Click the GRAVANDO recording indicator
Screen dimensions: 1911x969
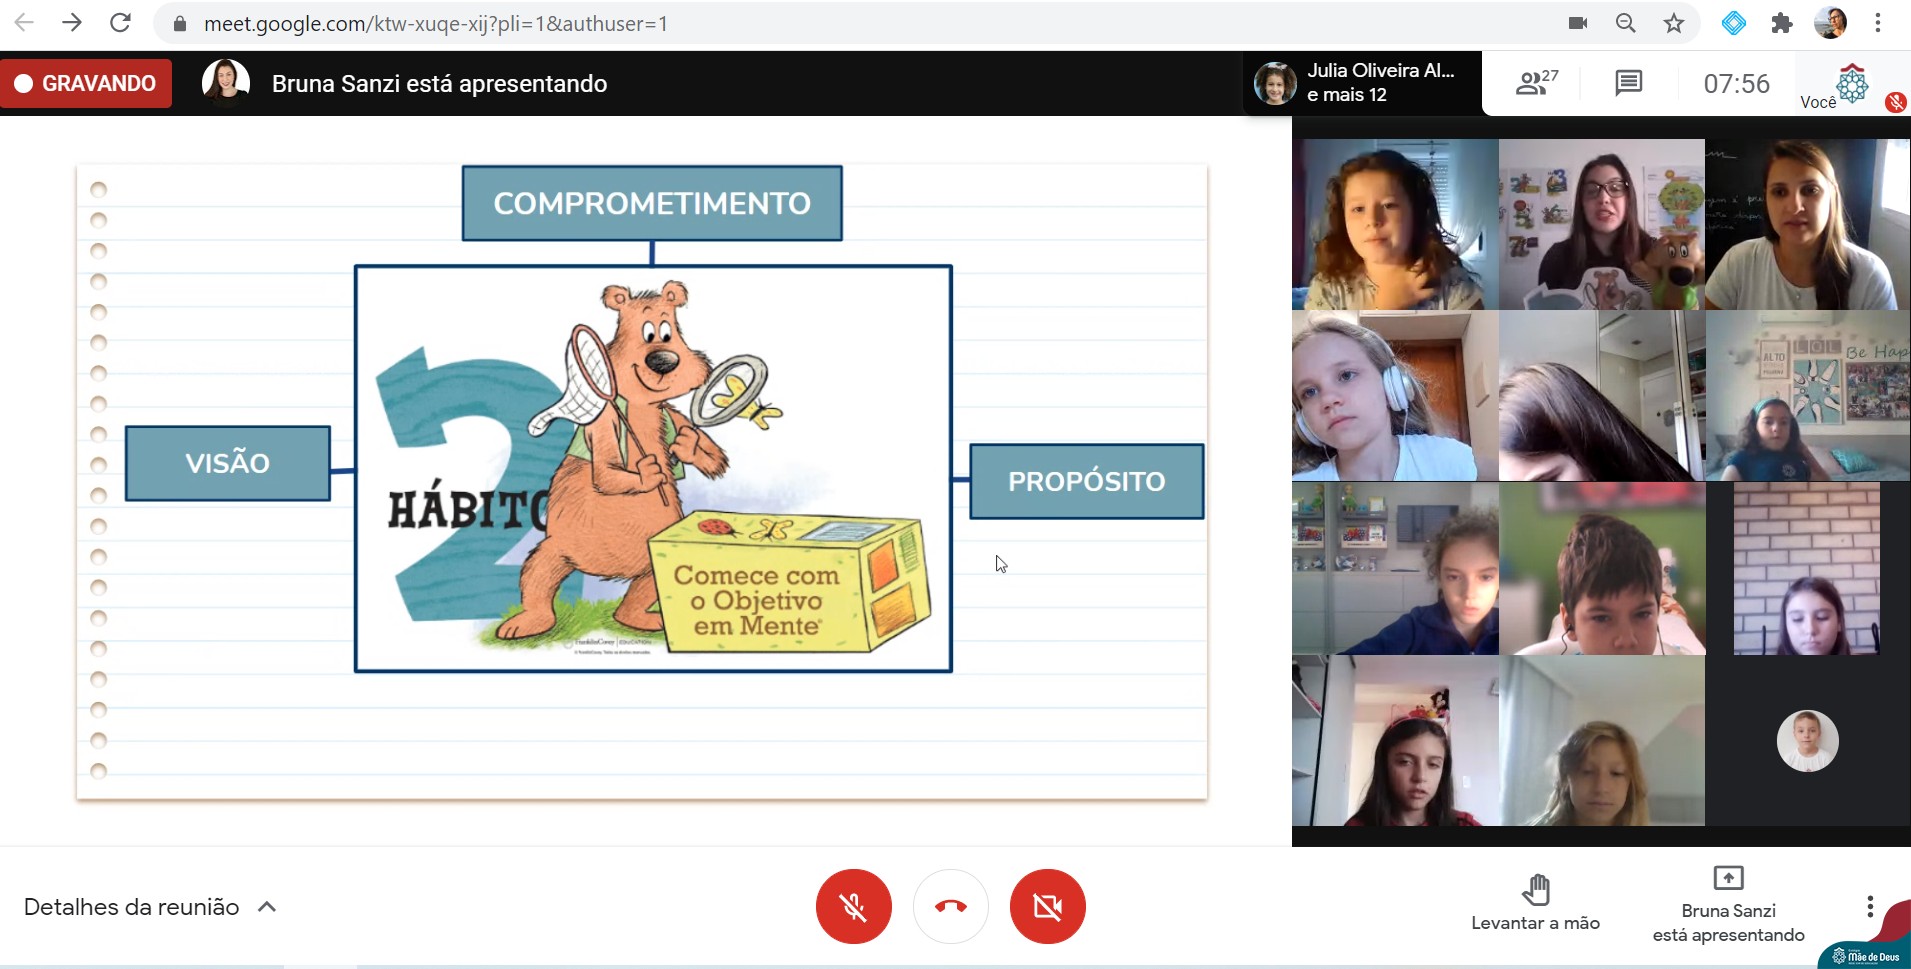point(86,83)
